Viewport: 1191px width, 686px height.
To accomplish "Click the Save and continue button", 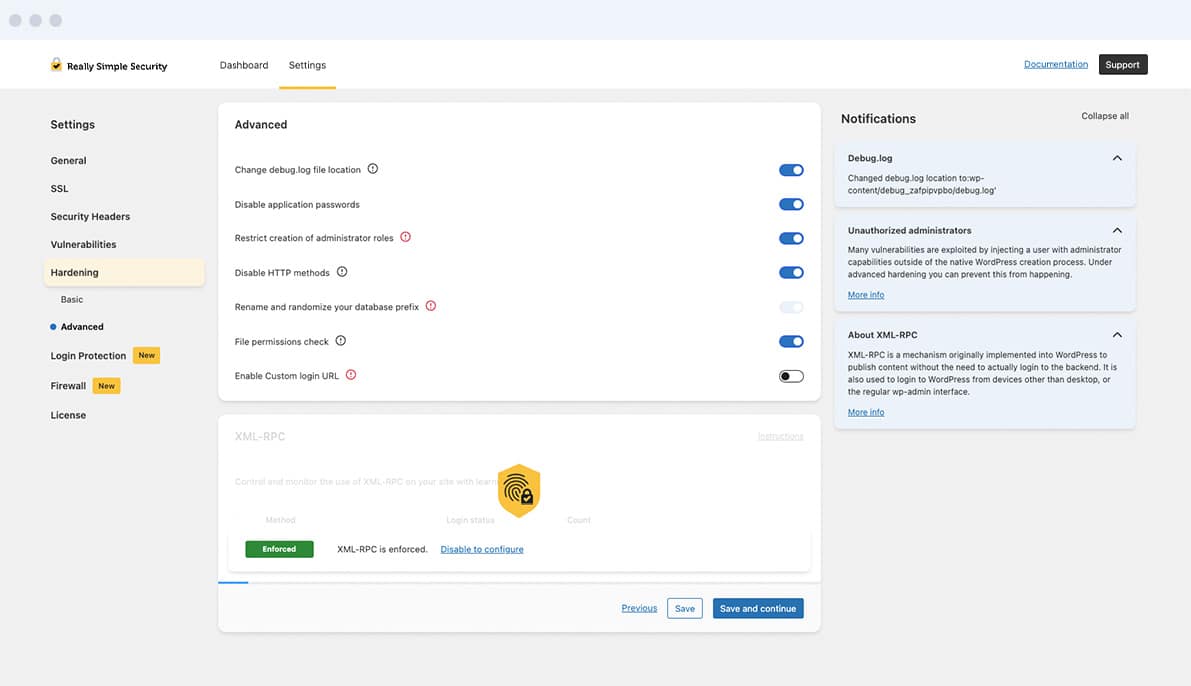I will point(758,608).
